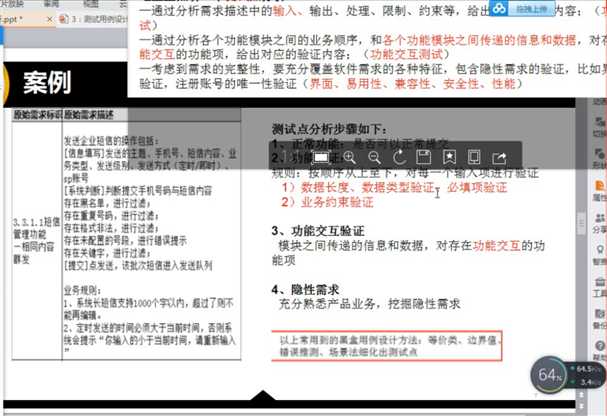Click the fit-to-window icon in floating toolbar

321,157
